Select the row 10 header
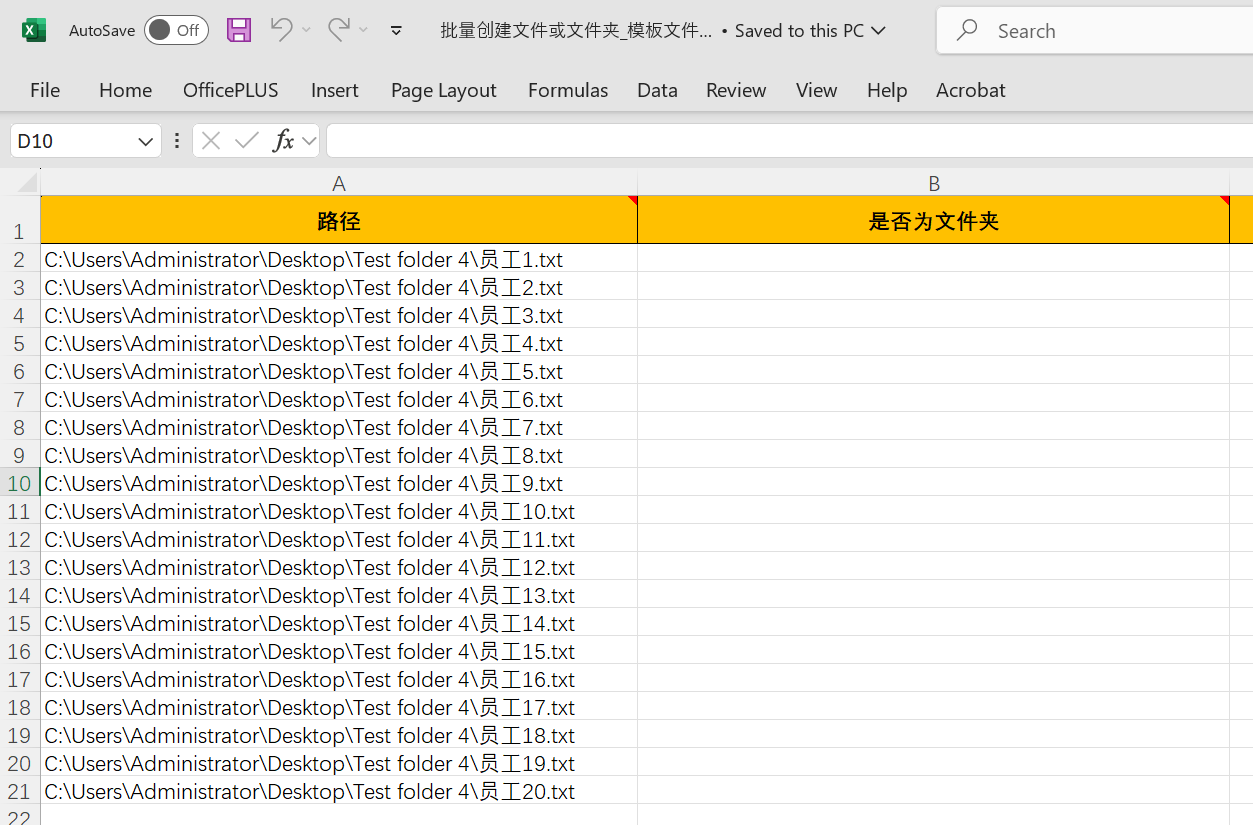This screenshot has height=825, width=1253. point(18,483)
